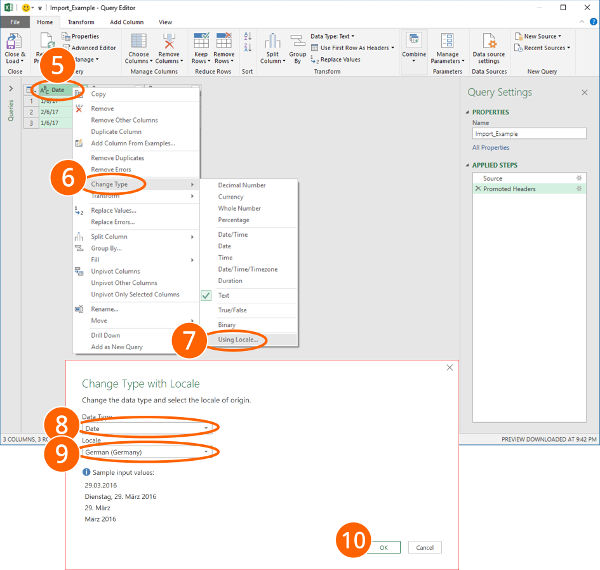Open the Locale combo box showing German (Germany)

click(147, 452)
